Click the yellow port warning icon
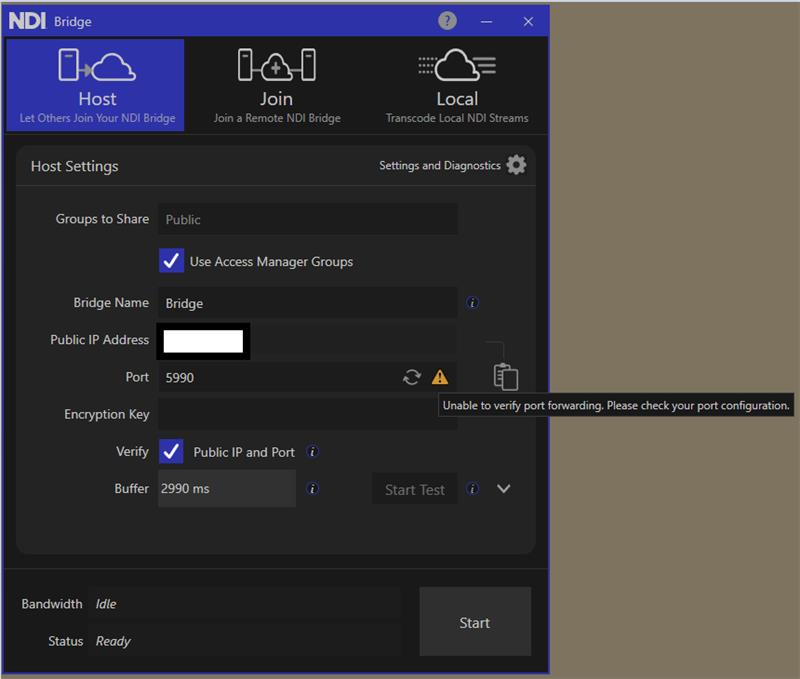 pyautogui.click(x=440, y=377)
